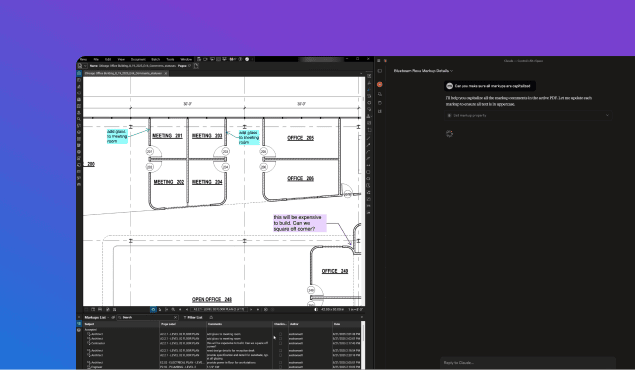
Task: Go to the previous page using the arrow
Action: point(187,309)
